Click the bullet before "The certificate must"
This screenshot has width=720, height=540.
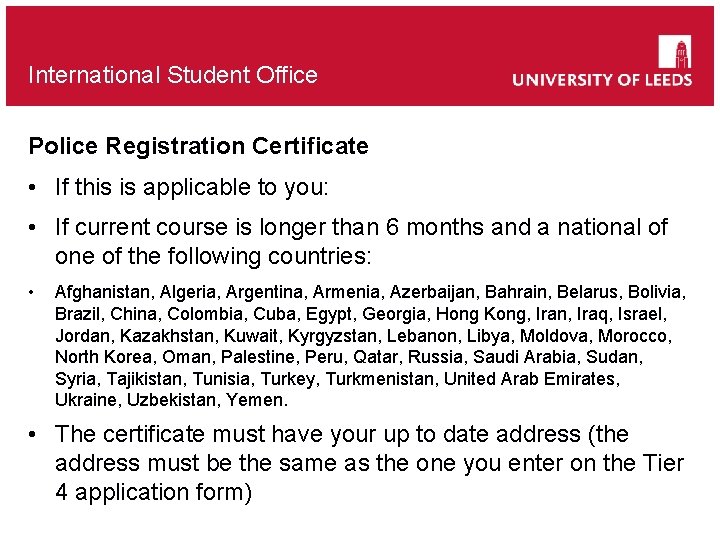(34, 435)
